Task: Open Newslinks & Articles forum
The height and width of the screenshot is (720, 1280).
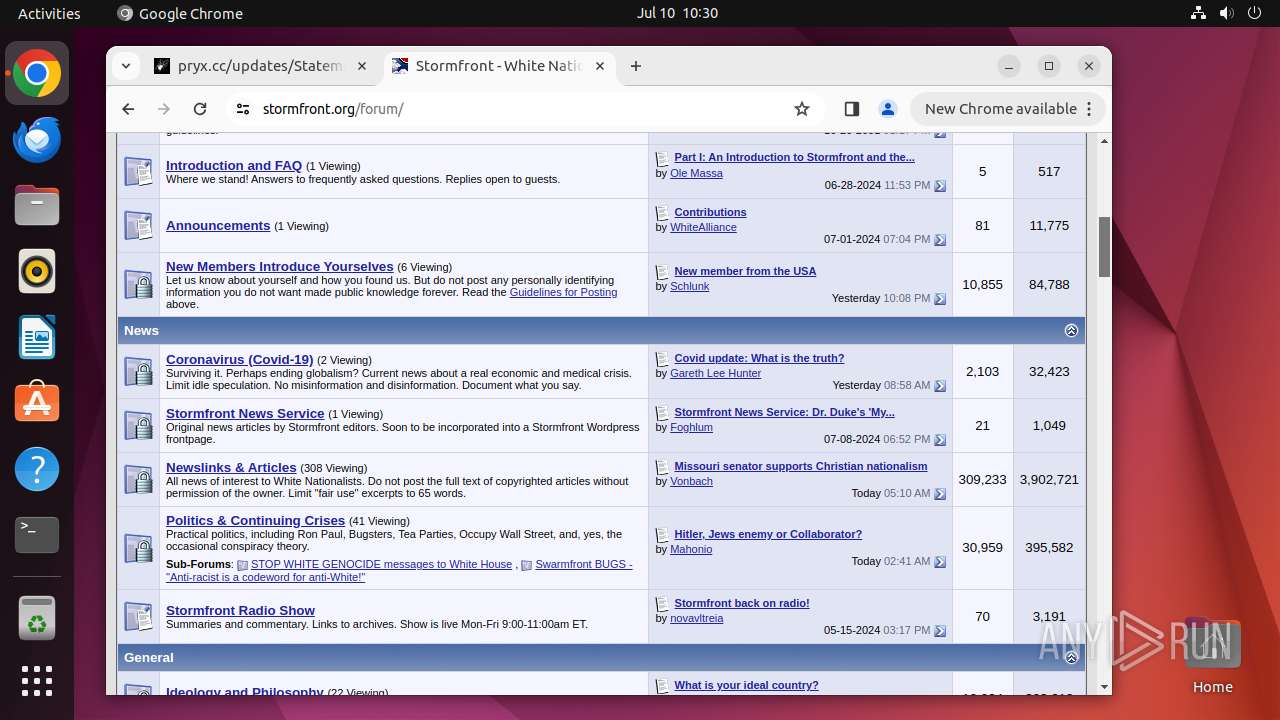Action: 231,468
